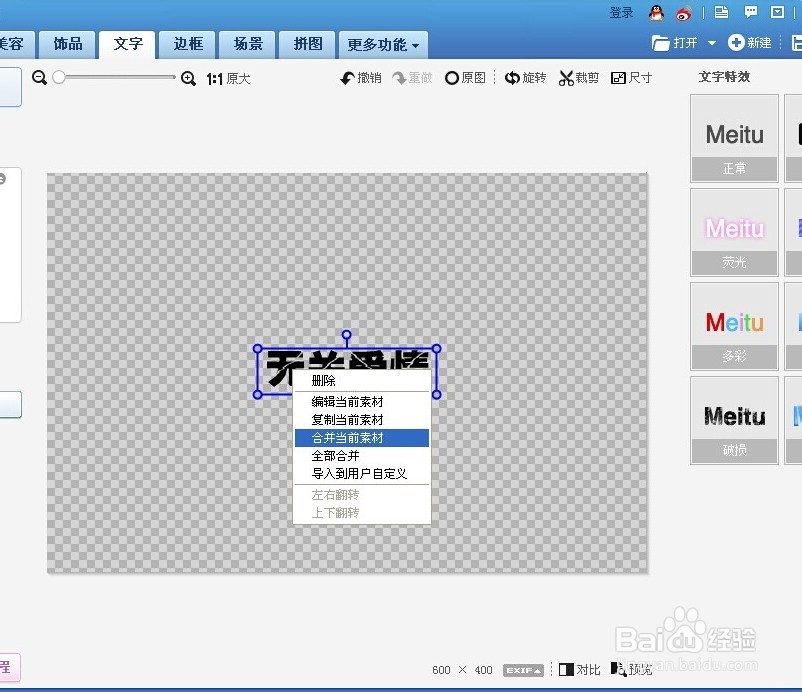Choose 编辑当前素材 from context menu
Image resolution: width=802 pixels, height=692 pixels.
[362, 401]
